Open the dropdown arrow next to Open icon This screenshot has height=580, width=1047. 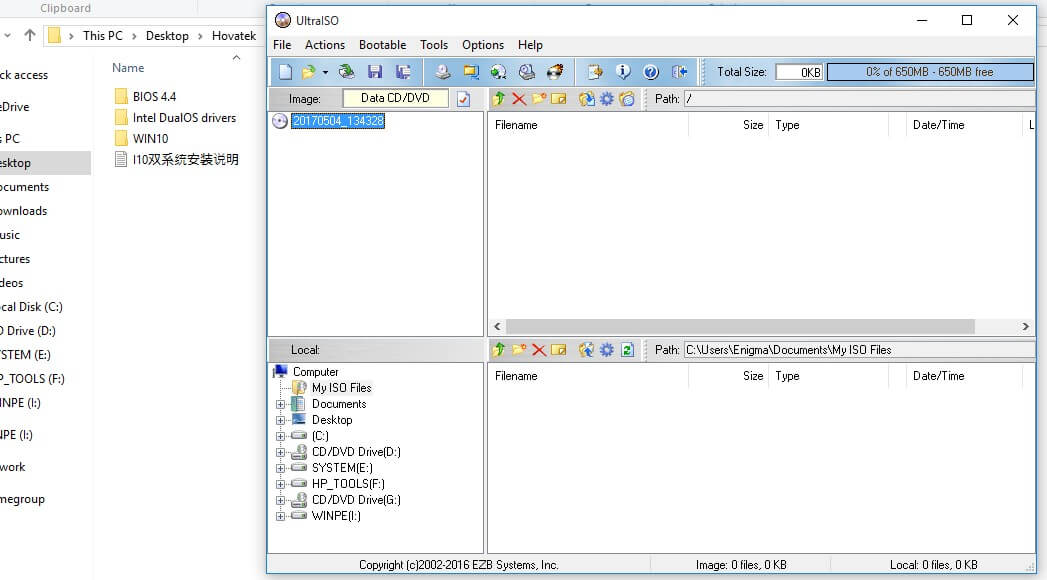[x=325, y=73]
